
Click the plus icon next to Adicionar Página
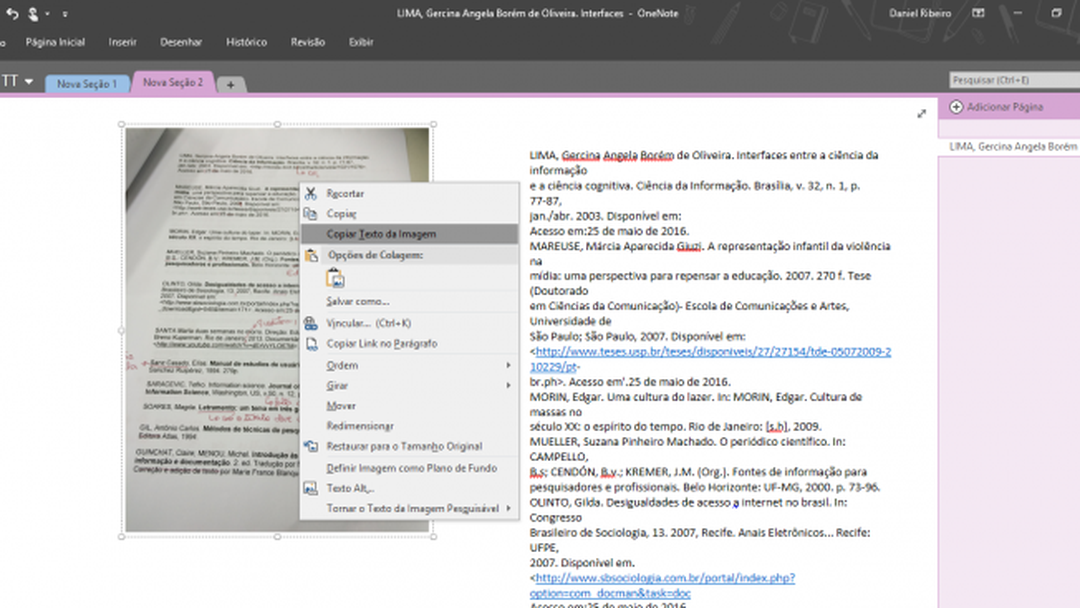pyautogui.click(x=958, y=106)
